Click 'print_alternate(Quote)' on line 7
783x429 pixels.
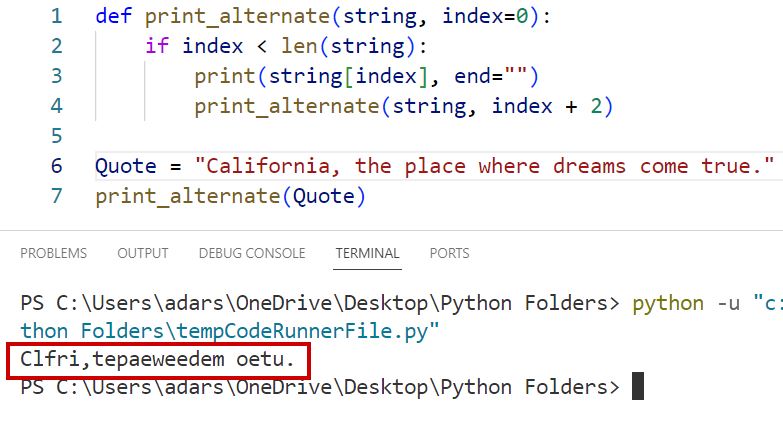pyautogui.click(x=231, y=196)
